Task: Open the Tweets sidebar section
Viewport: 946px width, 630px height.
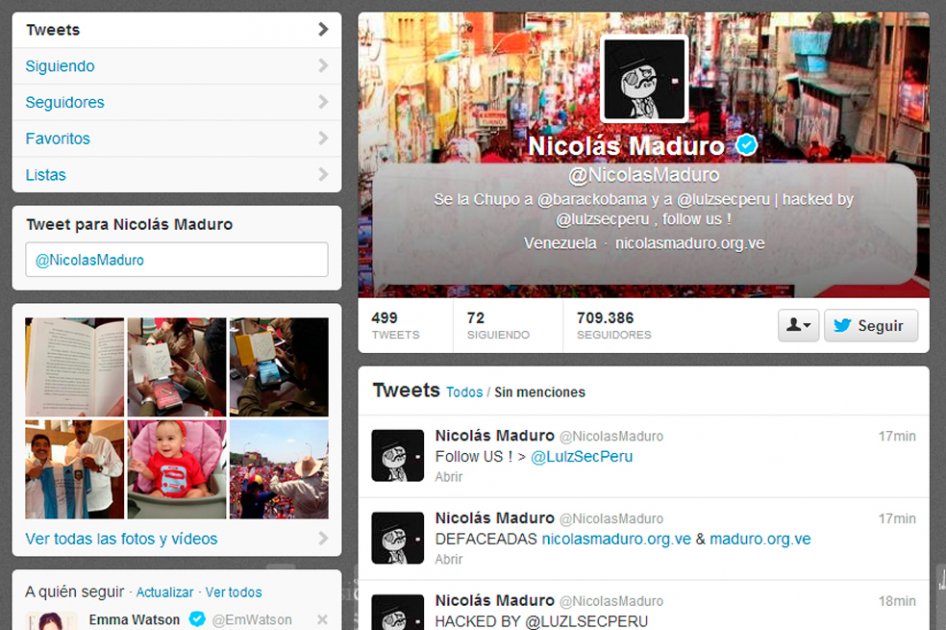Action: click(176, 30)
